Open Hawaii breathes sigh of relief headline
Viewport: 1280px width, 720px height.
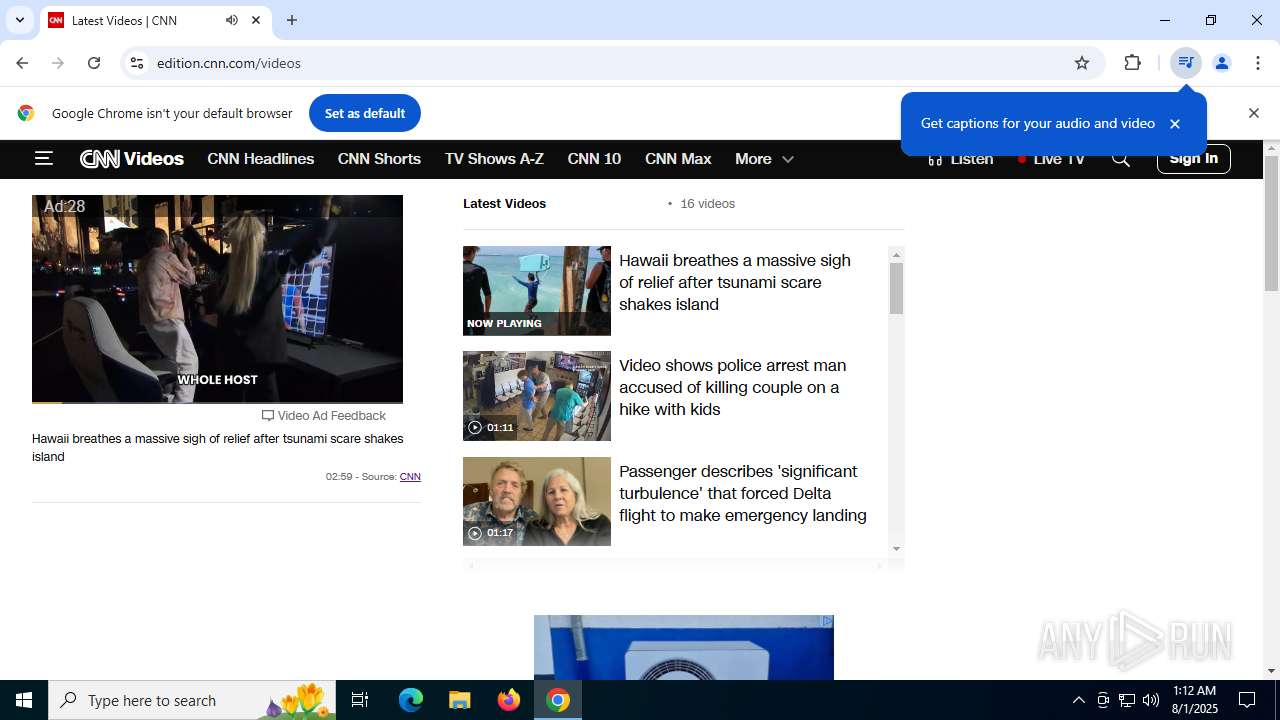point(735,282)
